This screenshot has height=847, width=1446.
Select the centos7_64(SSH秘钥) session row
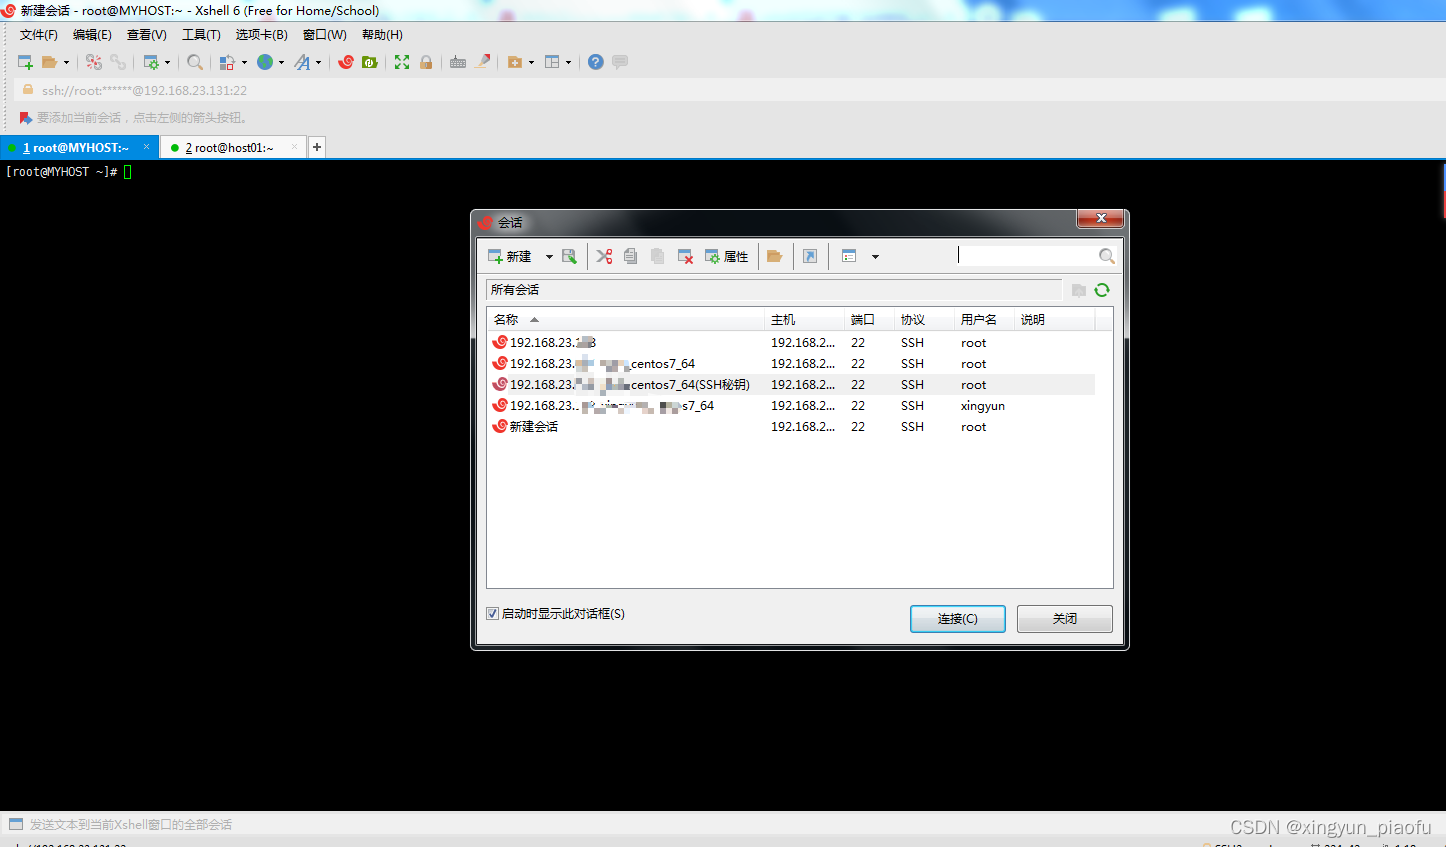coord(791,385)
